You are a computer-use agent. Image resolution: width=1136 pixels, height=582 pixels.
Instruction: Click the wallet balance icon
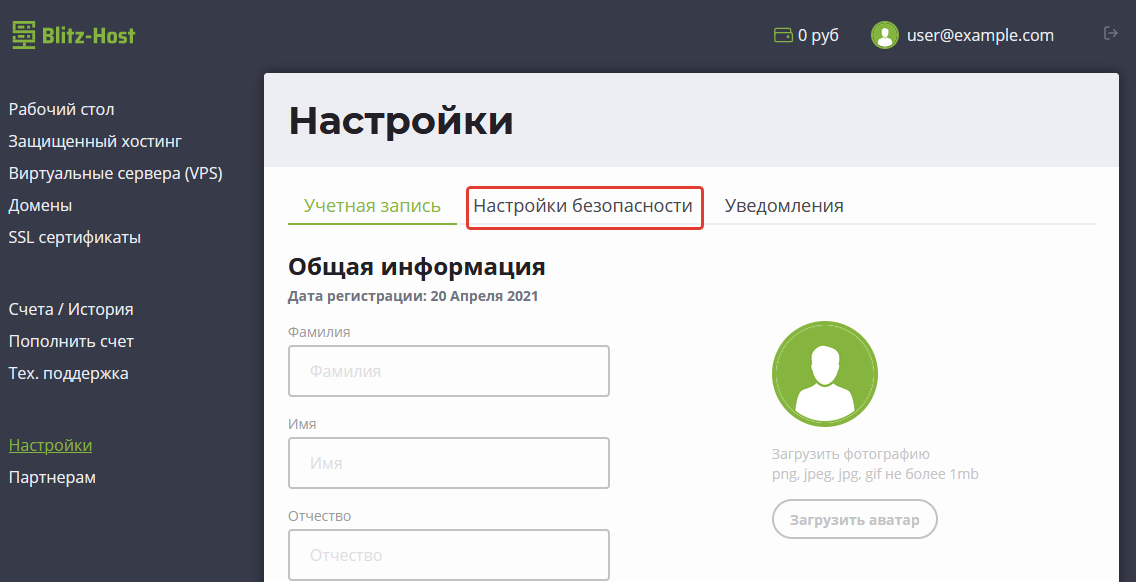[x=783, y=36]
